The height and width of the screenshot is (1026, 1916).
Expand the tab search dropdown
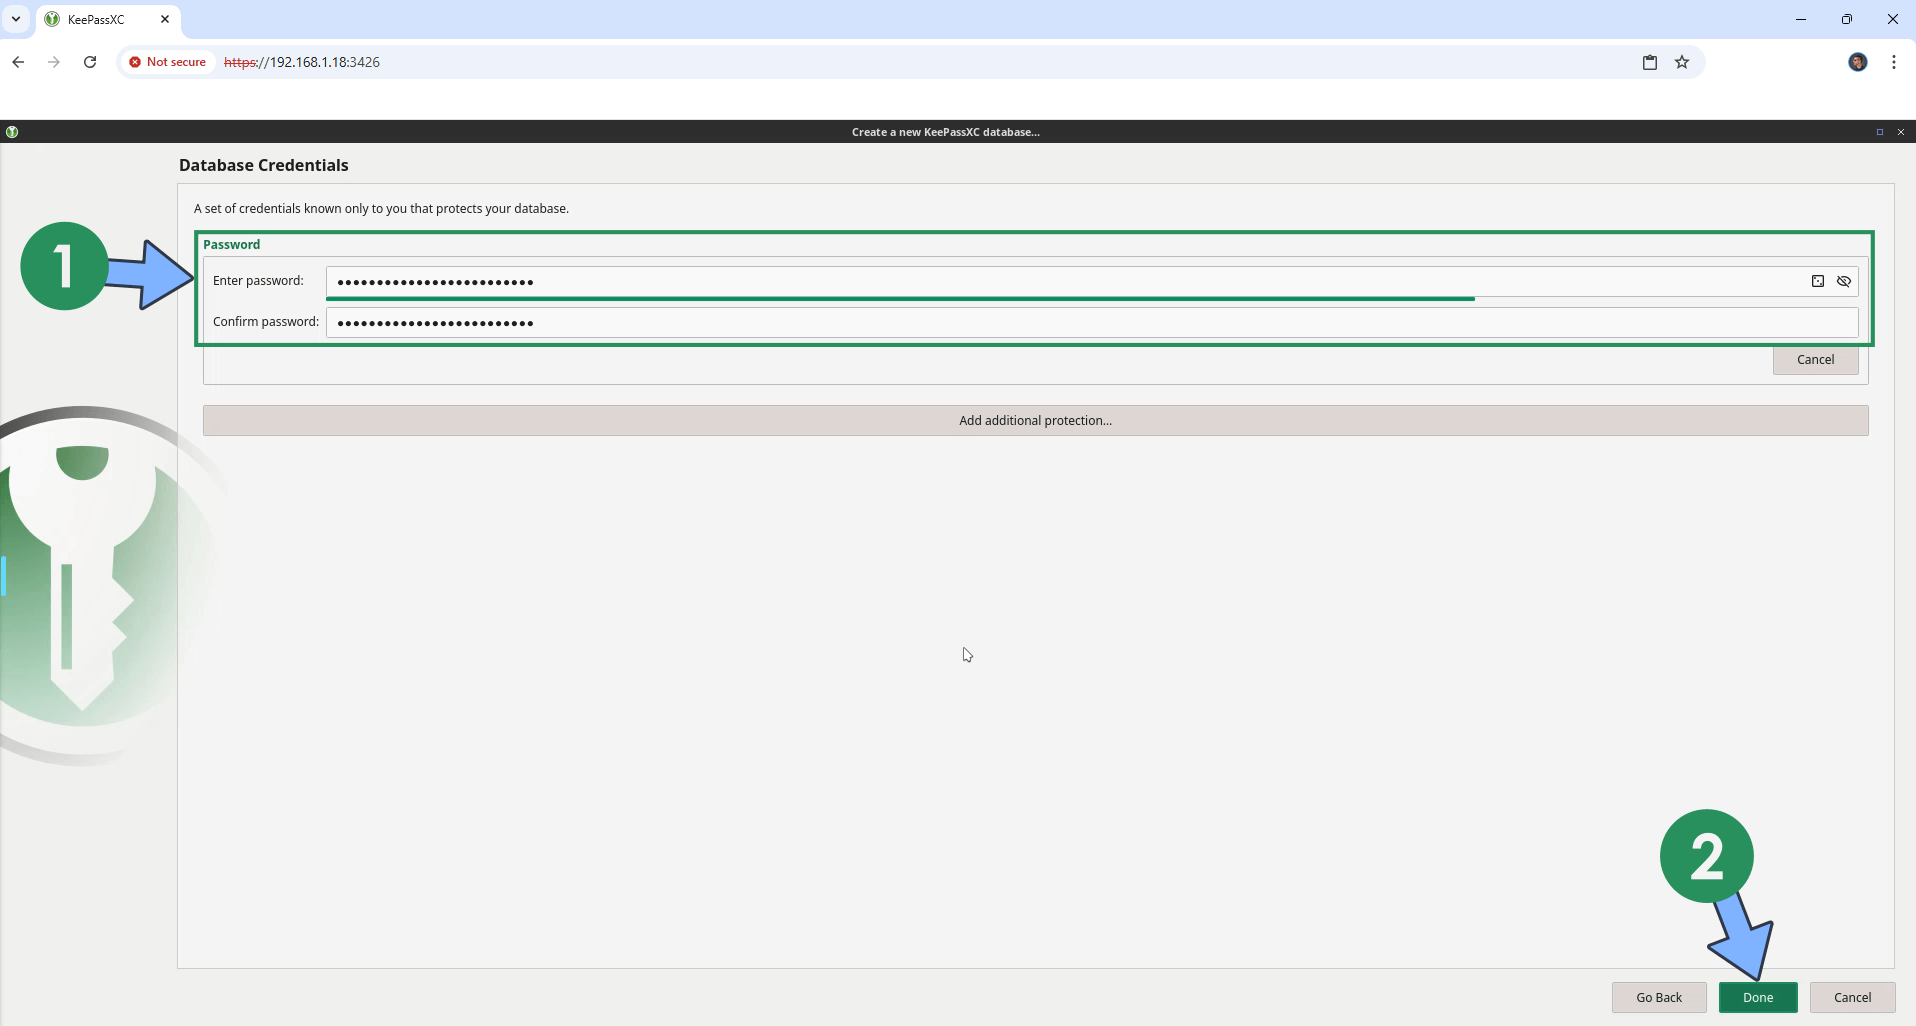pyautogui.click(x=16, y=19)
